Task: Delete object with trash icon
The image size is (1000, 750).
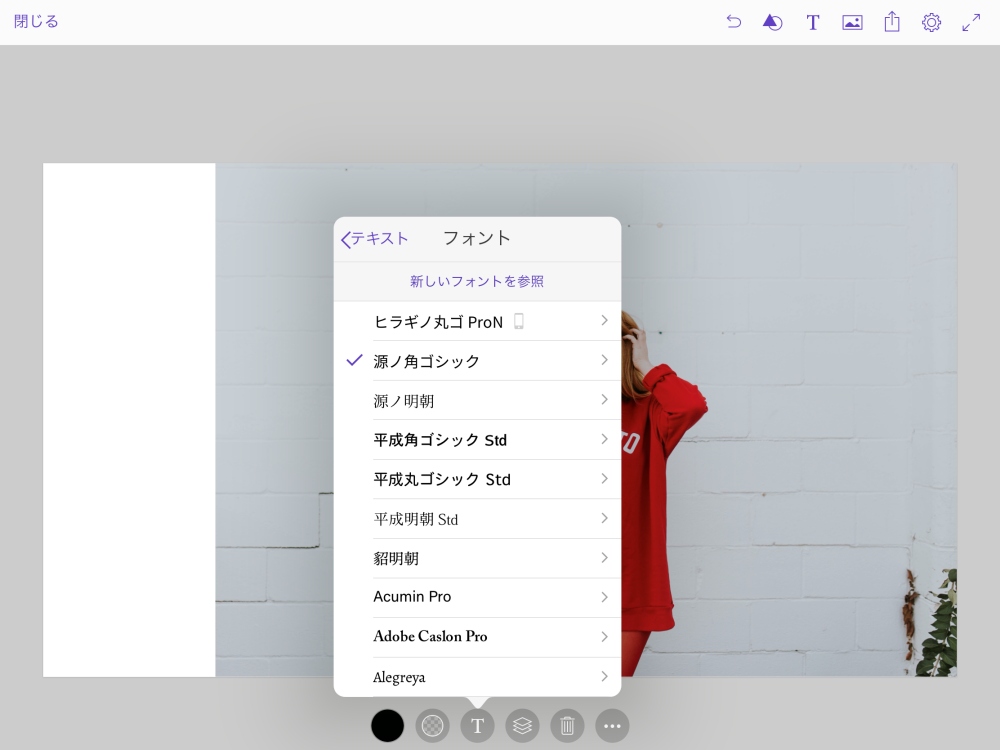Action: pos(567,726)
